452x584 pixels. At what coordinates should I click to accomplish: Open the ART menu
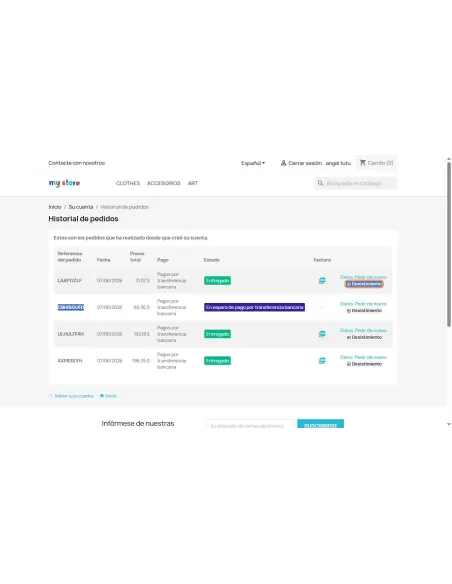point(193,183)
